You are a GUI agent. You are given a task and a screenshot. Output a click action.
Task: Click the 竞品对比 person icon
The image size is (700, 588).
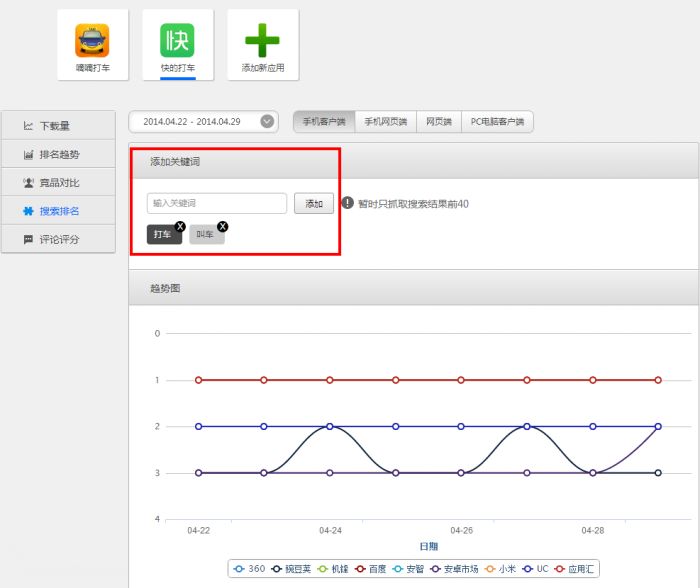[28, 183]
